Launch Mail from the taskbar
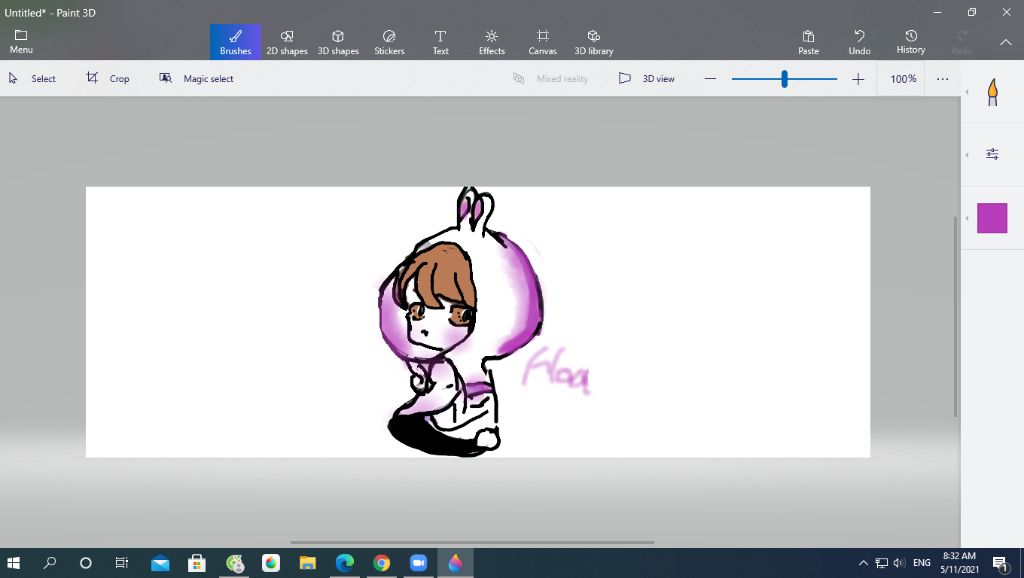Screen dimensions: 1024x578 click(160, 563)
